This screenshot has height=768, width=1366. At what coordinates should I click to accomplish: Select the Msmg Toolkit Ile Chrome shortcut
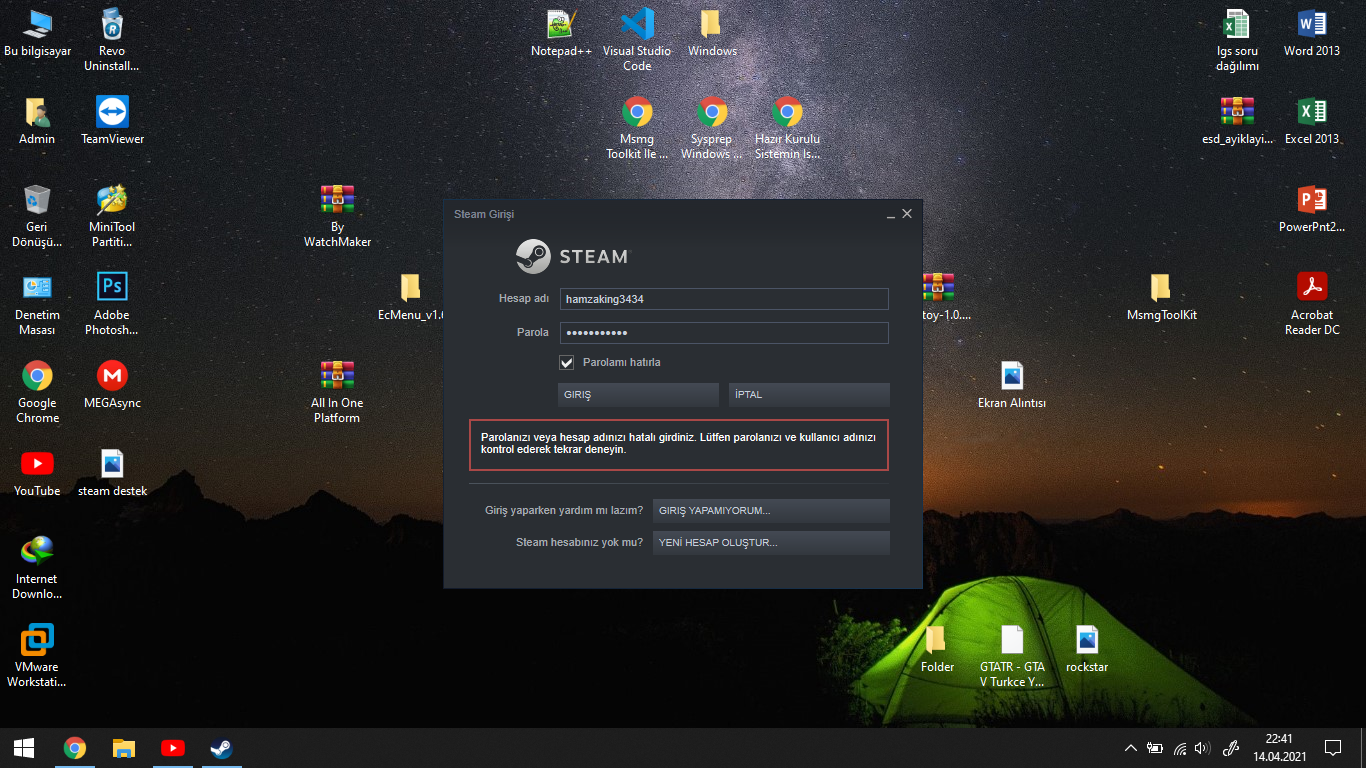pos(637,128)
